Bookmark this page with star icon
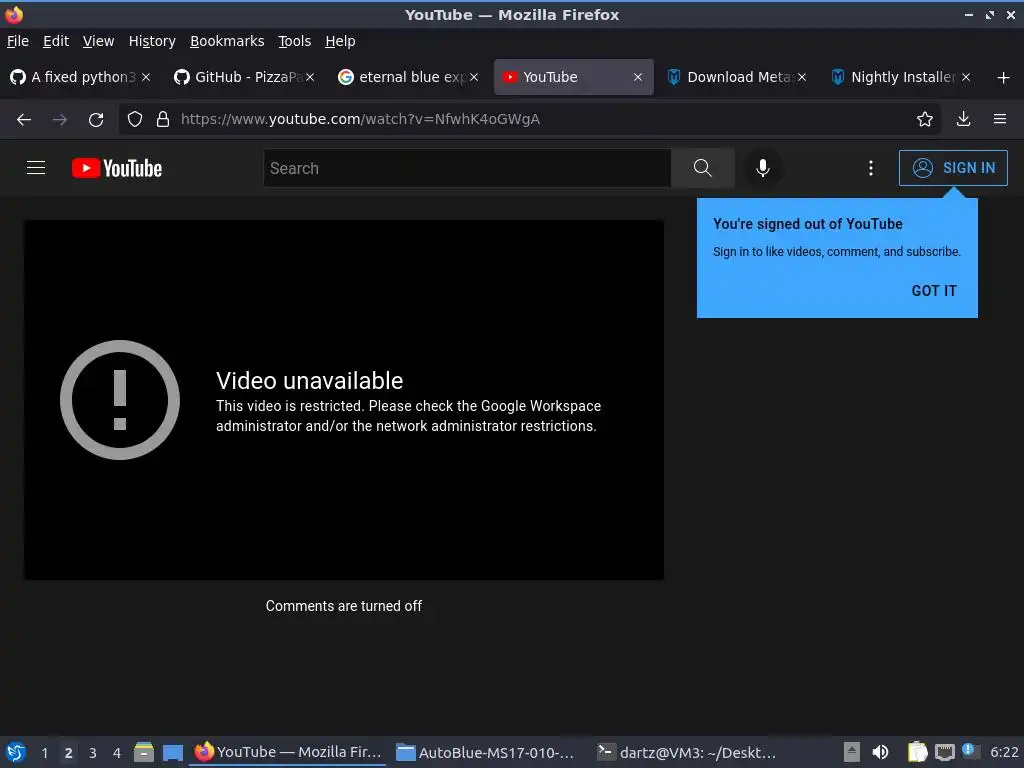The image size is (1024, 768). point(924,119)
